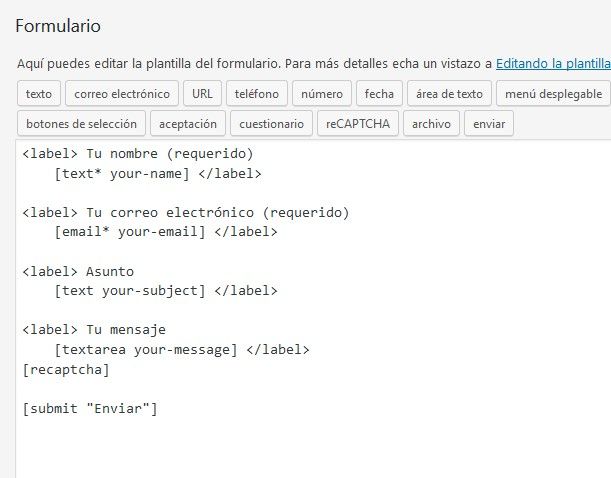Add an 'archivo' upload tag
Image resolution: width=611 pixels, height=478 pixels.
431,123
